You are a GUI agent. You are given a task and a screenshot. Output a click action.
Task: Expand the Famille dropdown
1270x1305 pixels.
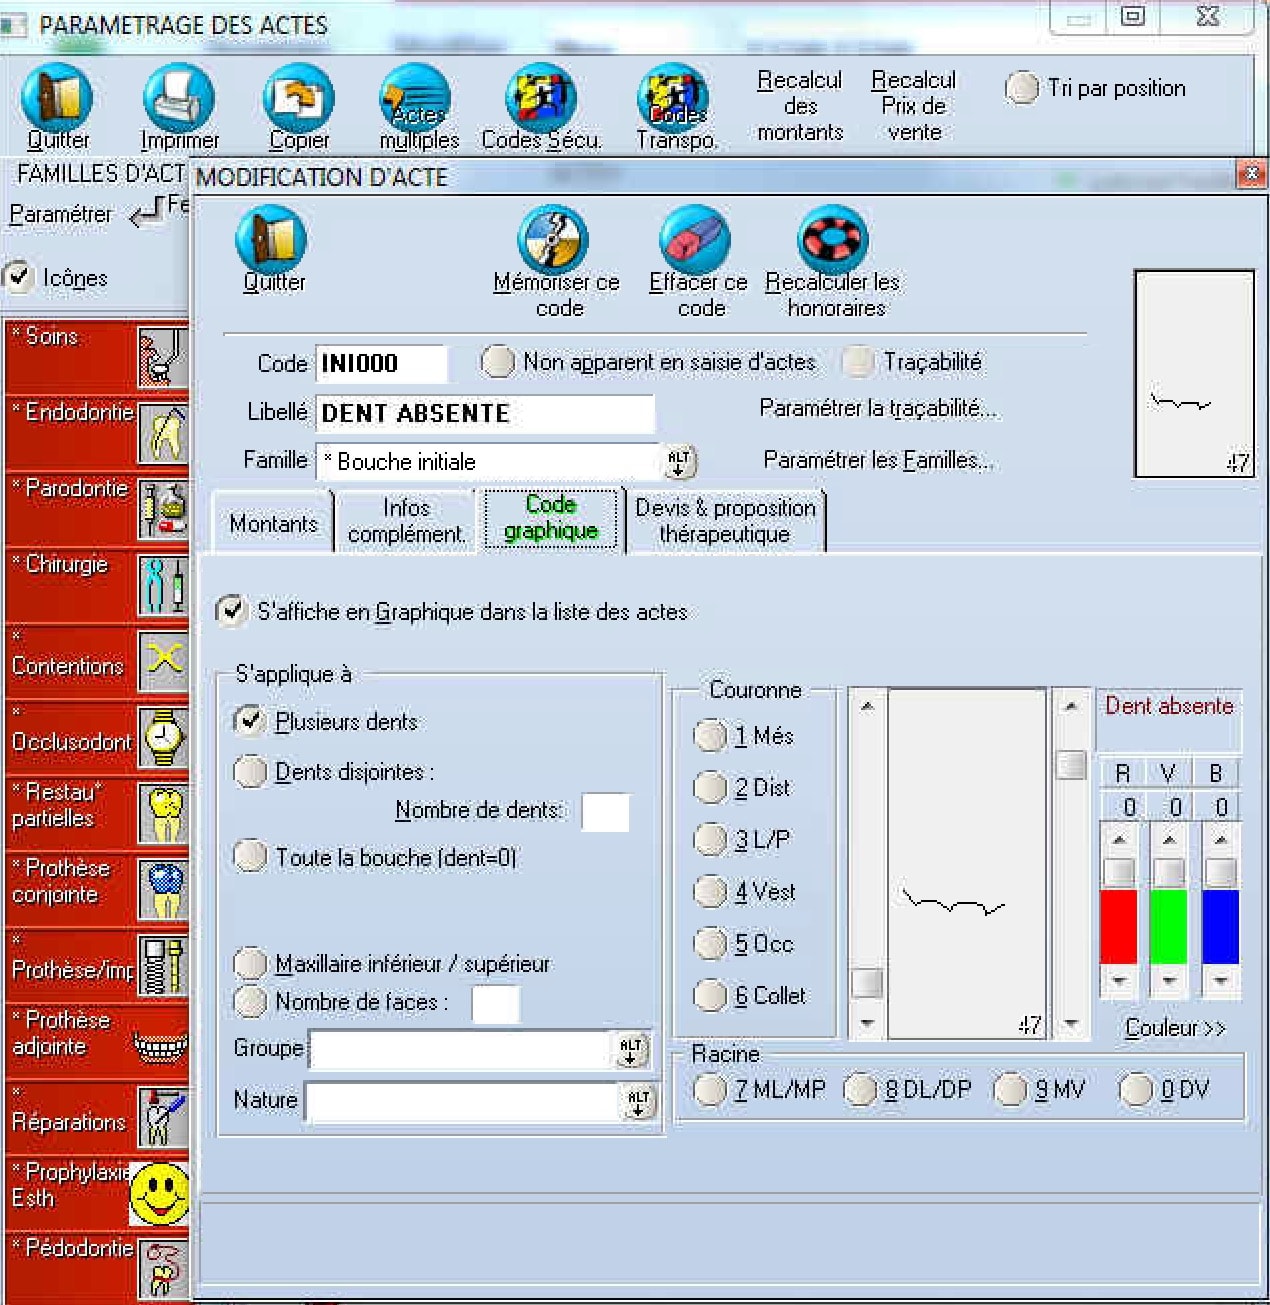click(679, 461)
